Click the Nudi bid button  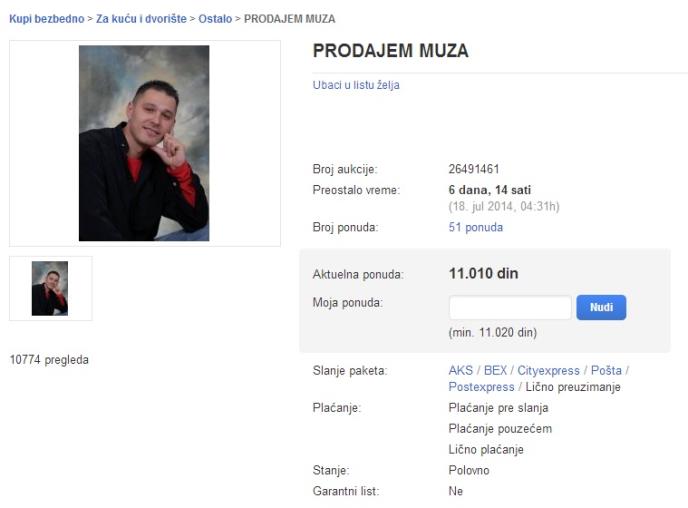pos(601,307)
